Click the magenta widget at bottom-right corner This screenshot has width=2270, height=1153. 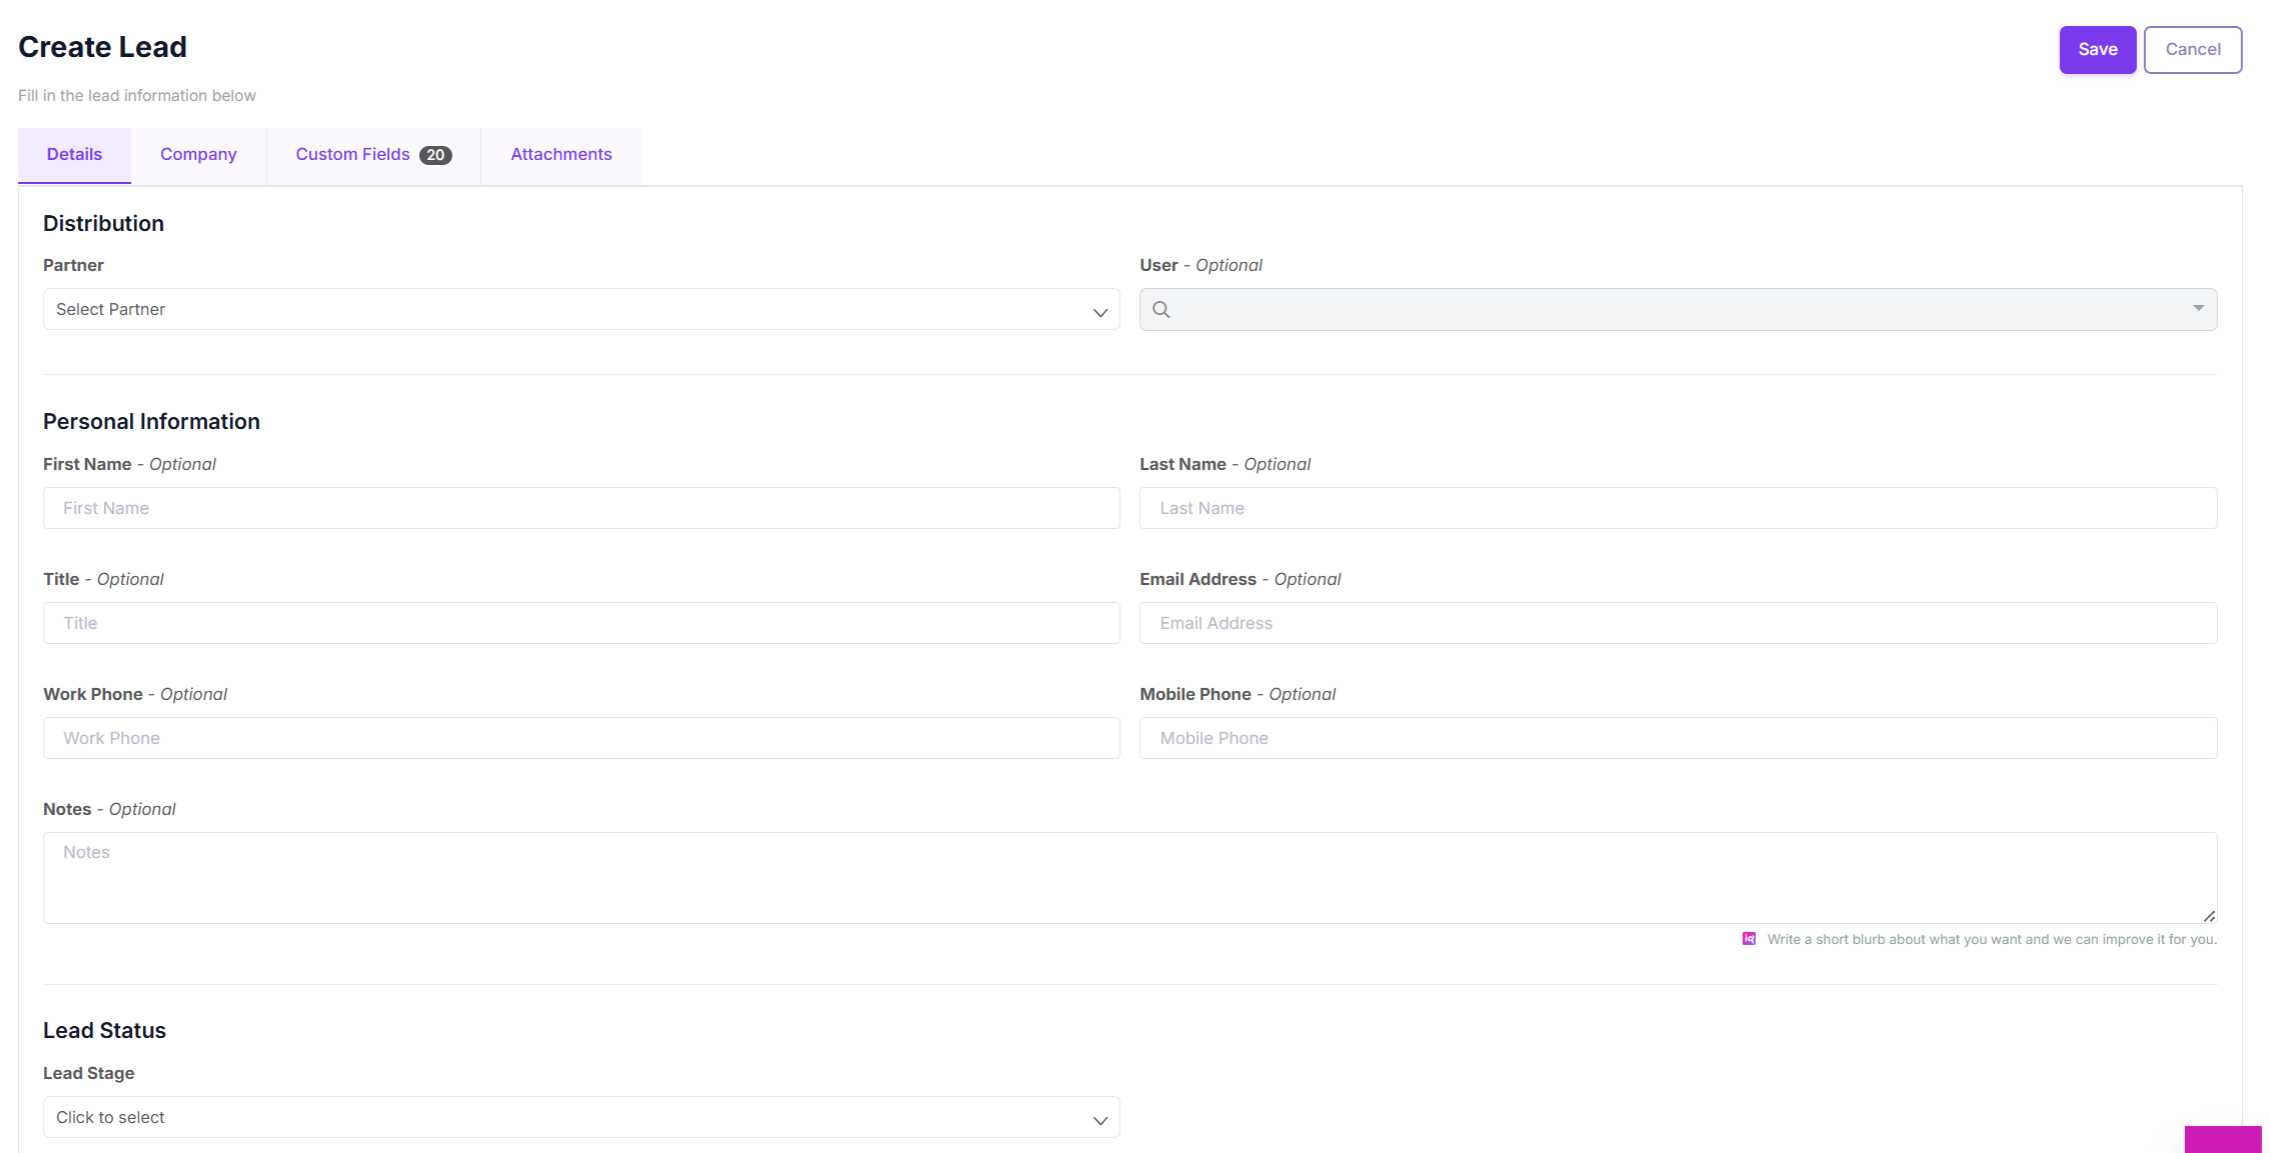click(2222, 1139)
